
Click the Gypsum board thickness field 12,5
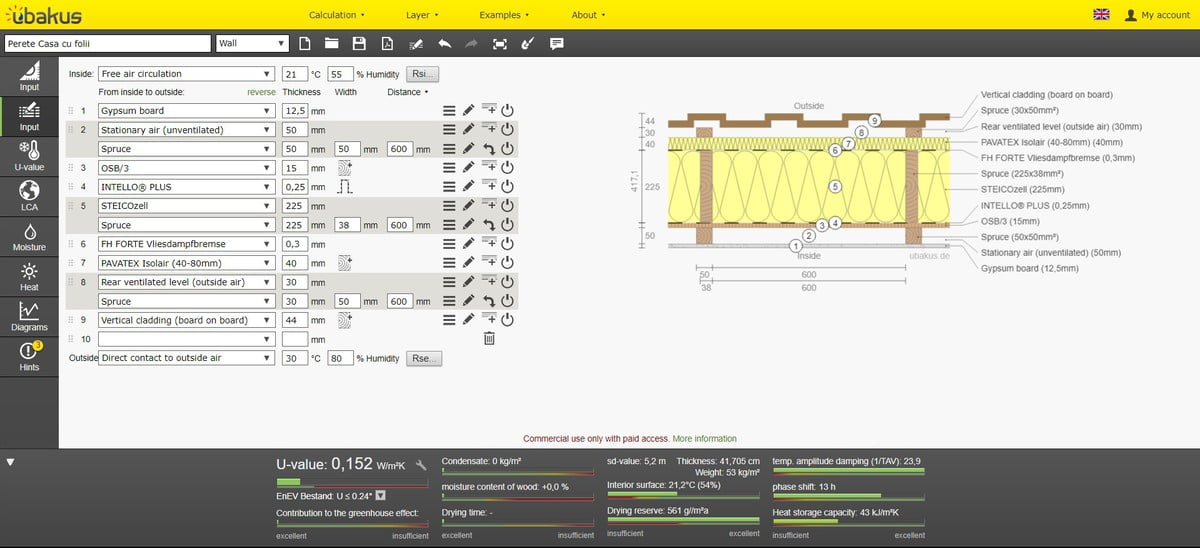coord(294,111)
